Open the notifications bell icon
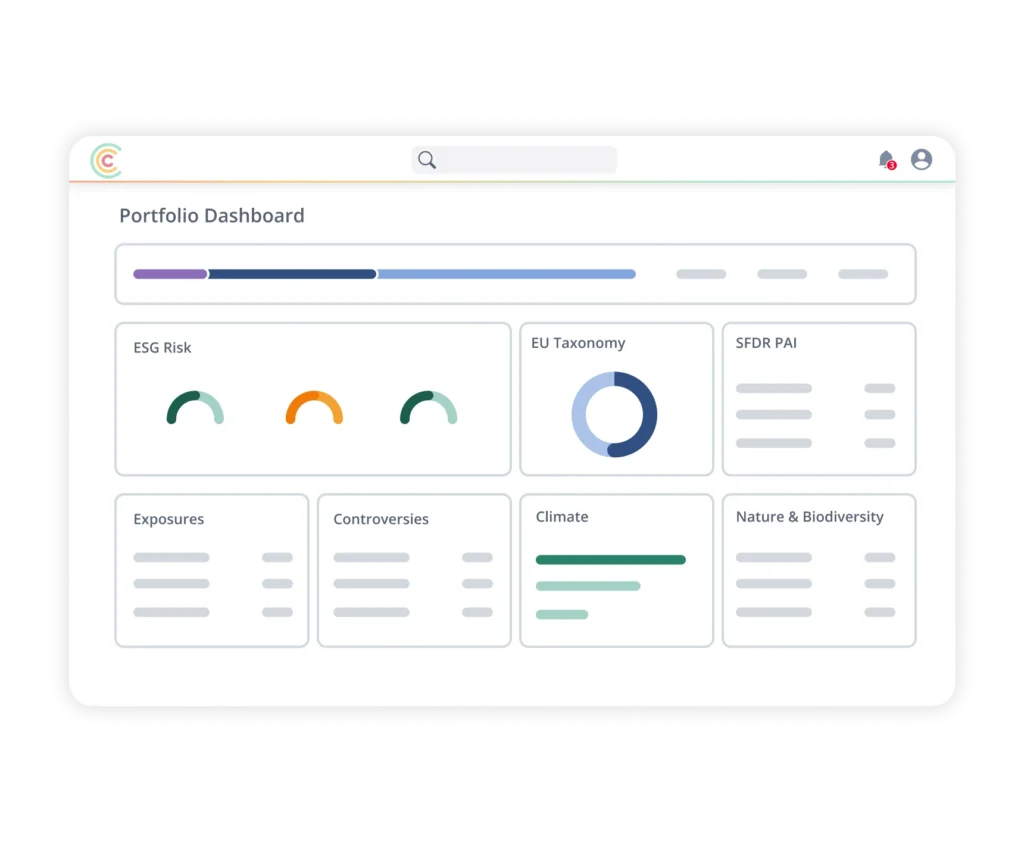1024x843 pixels. [x=887, y=160]
